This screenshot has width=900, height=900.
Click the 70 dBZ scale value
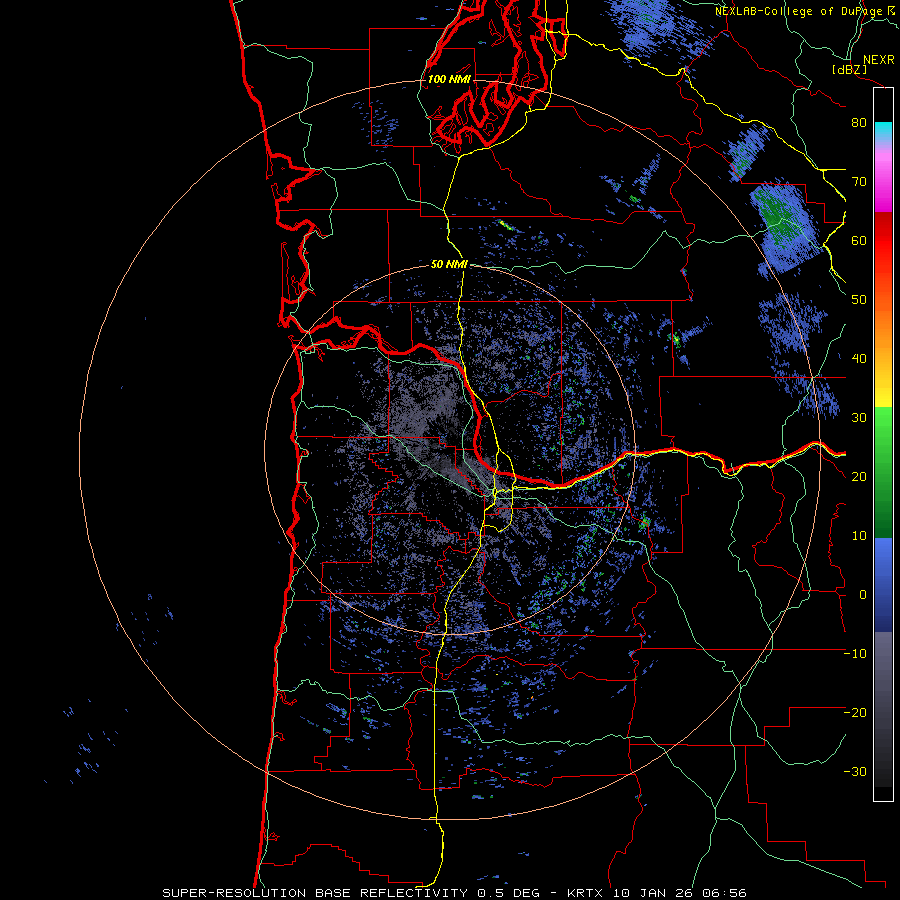(859, 182)
